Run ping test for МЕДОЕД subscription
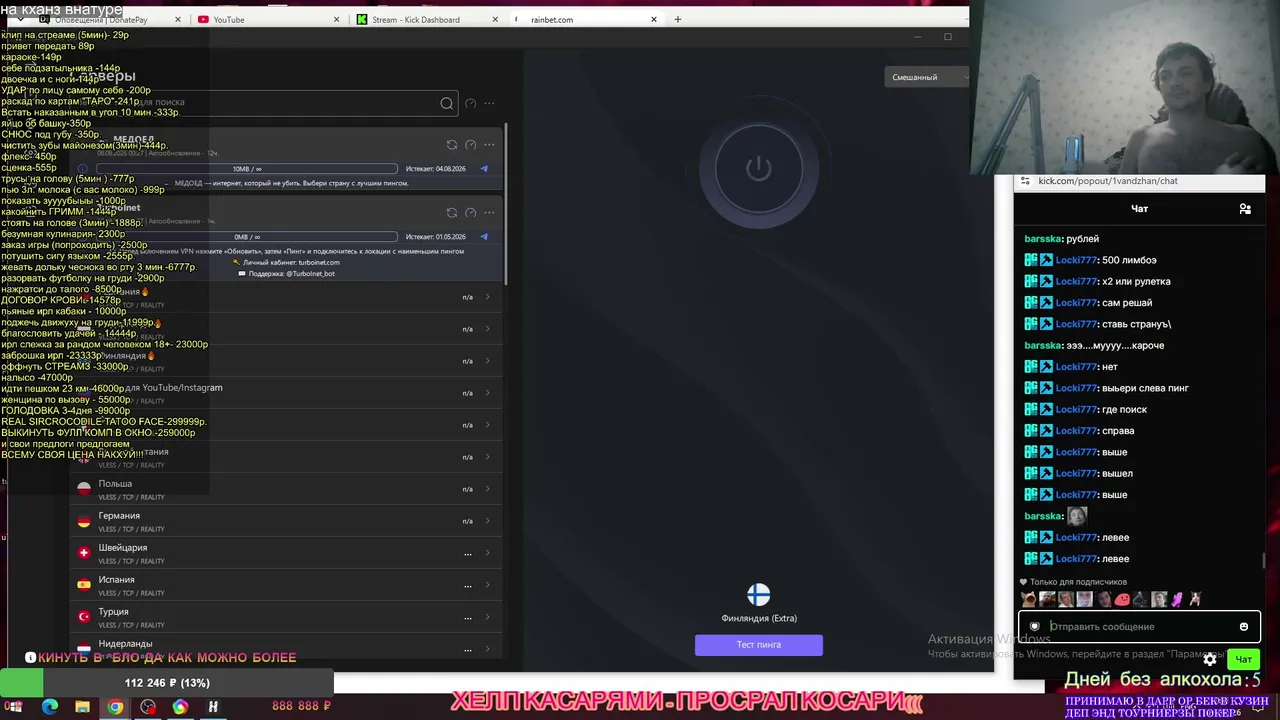 471,145
